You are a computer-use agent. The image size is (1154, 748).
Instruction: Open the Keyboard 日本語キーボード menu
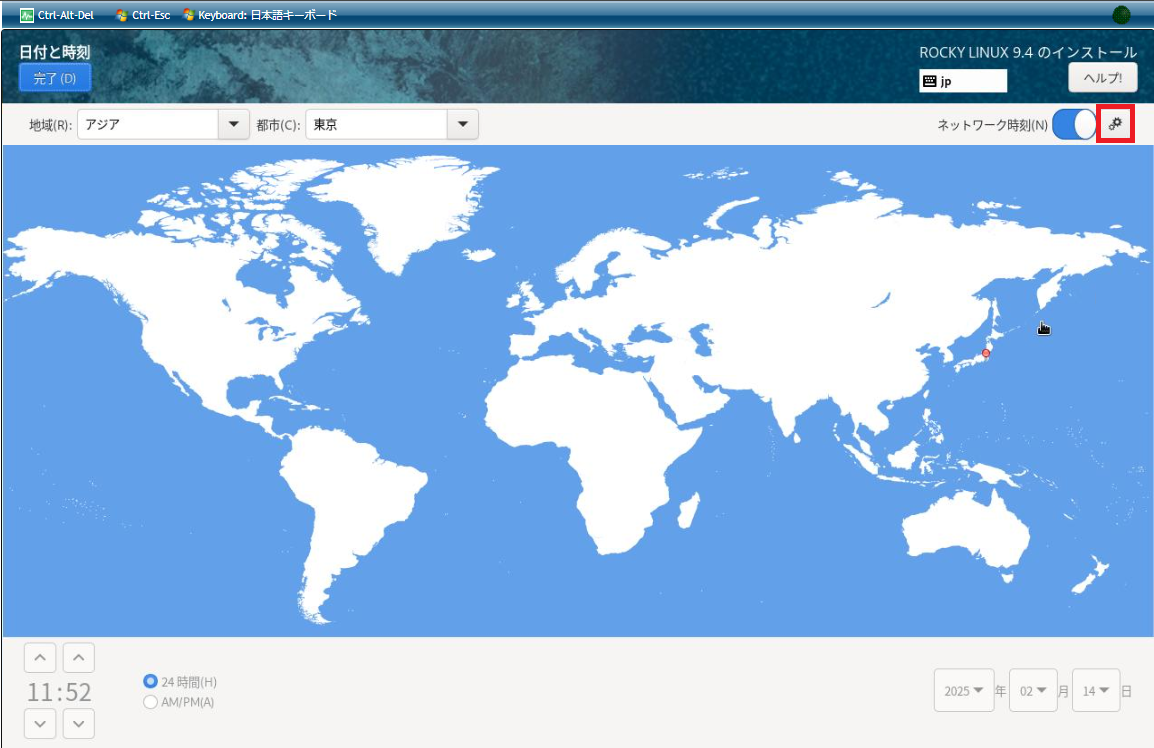click(260, 15)
